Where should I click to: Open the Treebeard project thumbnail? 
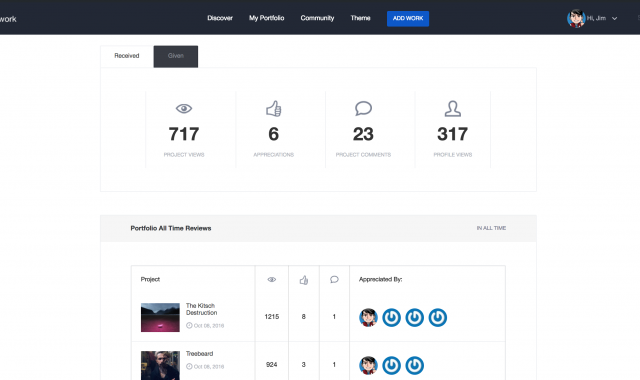(160, 365)
